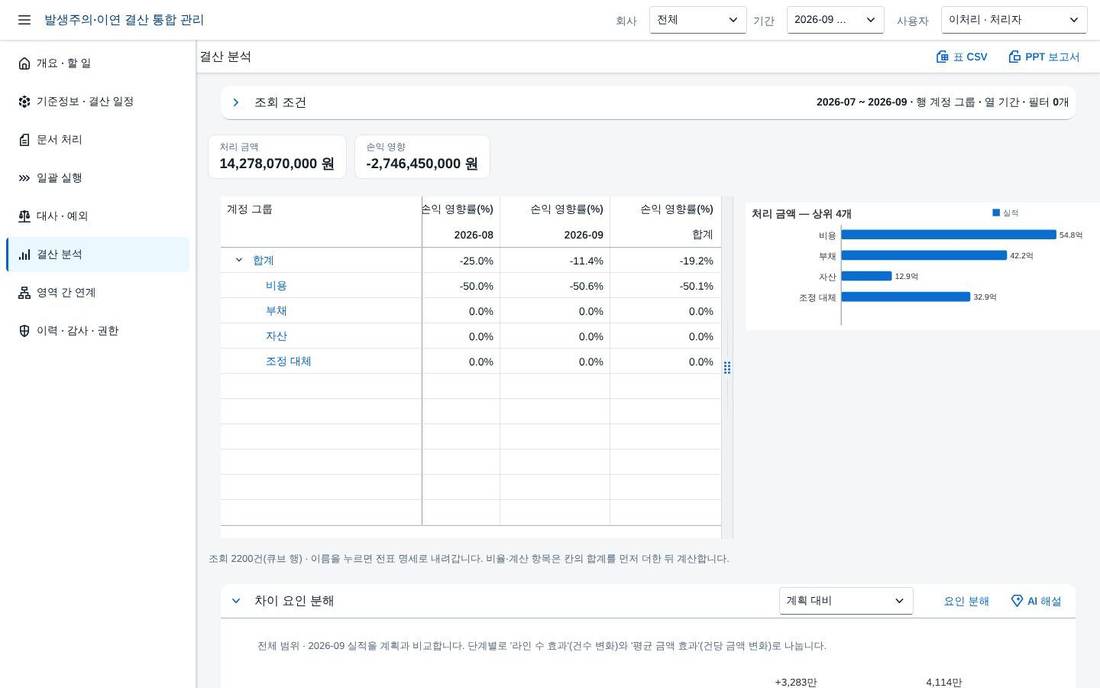Open the 기간 dropdown showing 2026-09
This screenshot has width=1100, height=688.
[835, 20]
